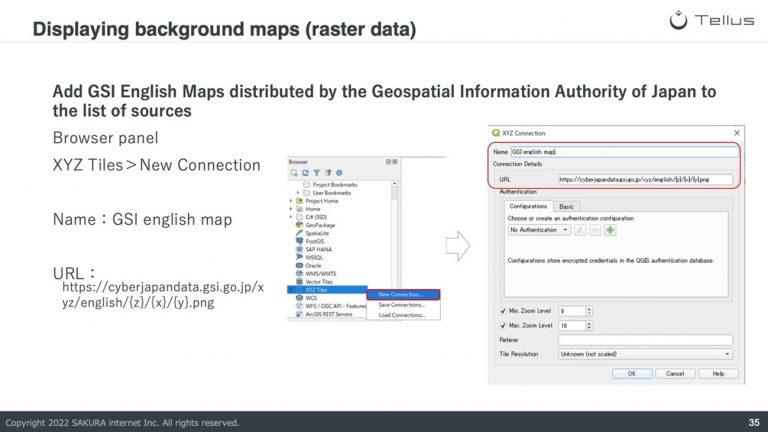The width and height of the screenshot is (768, 432).
Task: Click the Vector Tiles grid icon
Action: pos(299,282)
